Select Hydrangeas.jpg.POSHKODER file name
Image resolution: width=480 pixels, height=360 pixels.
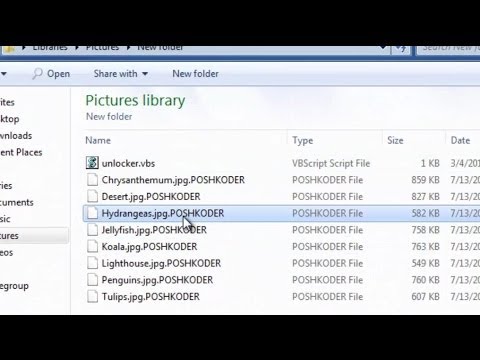click(163, 213)
